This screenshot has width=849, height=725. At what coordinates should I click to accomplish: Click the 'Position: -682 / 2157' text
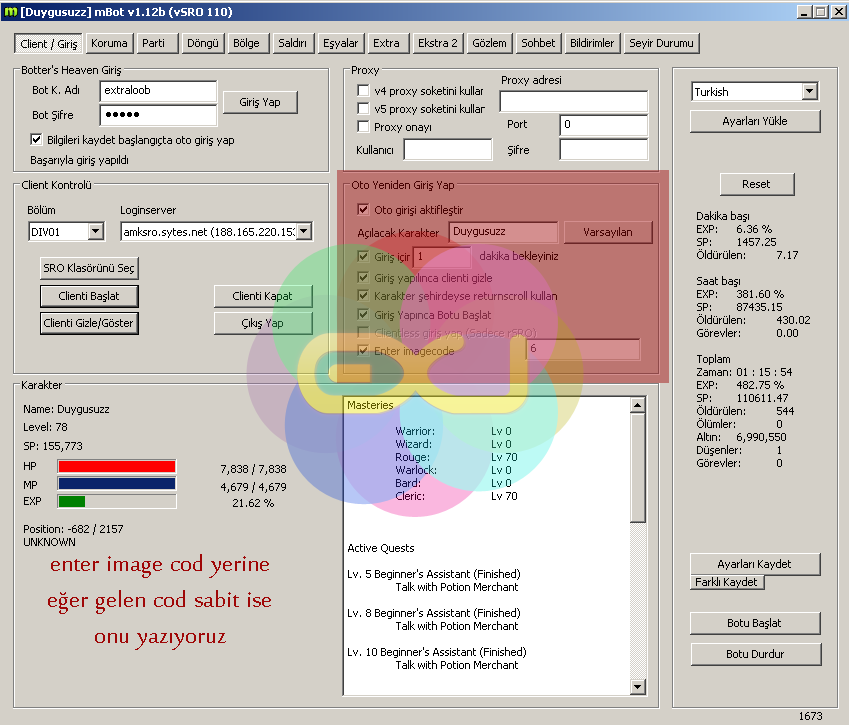pyautogui.click(x=73, y=529)
